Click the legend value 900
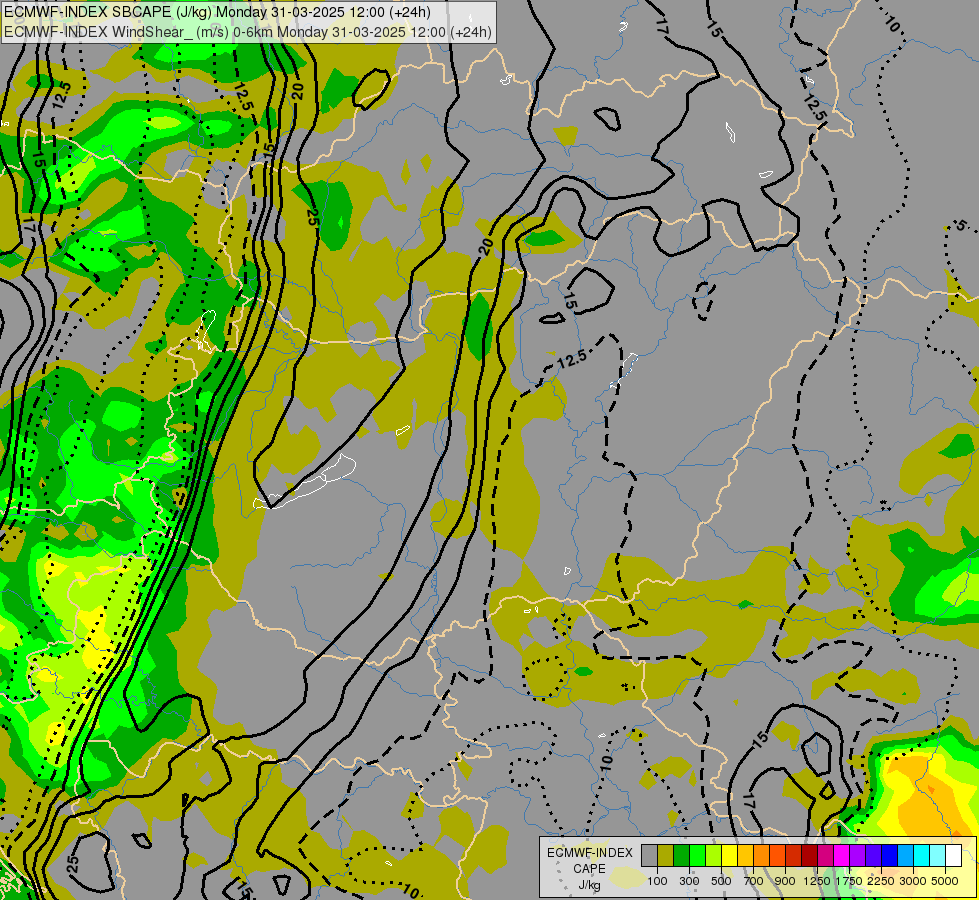The height and width of the screenshot is (900, 979). 785,881
